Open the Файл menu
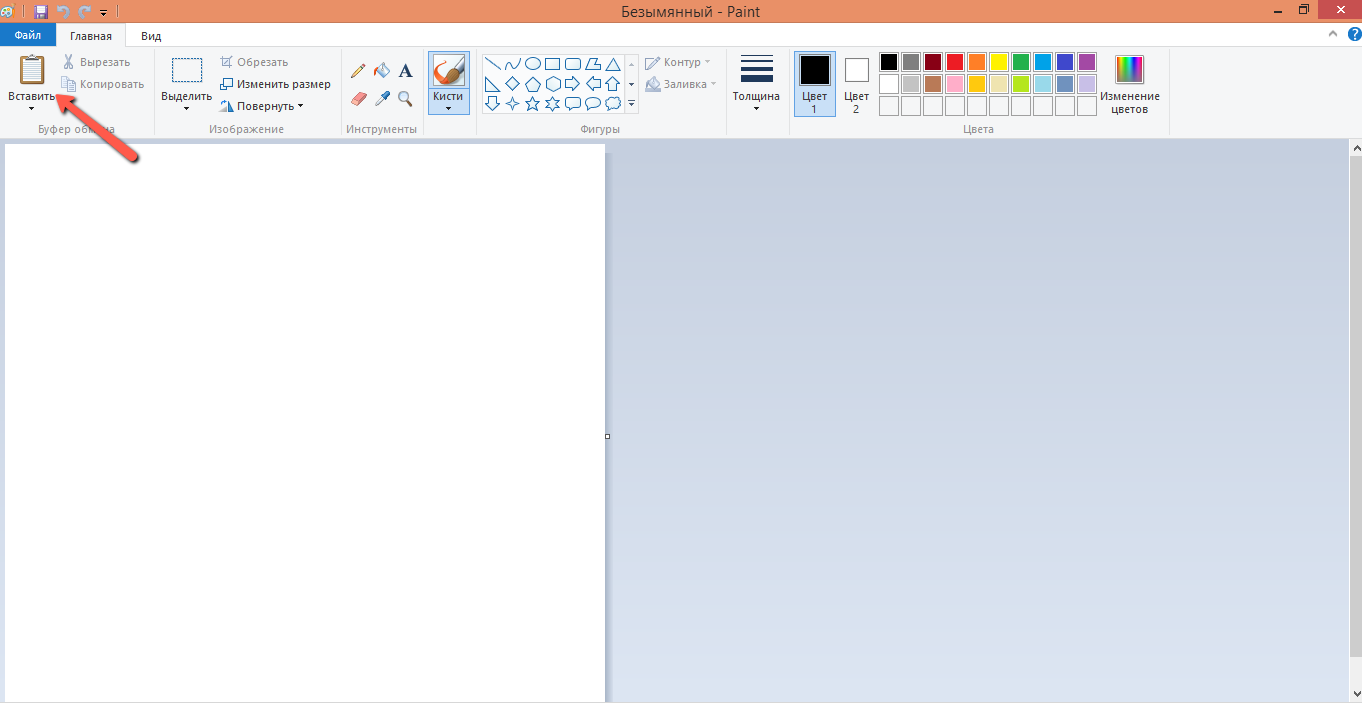 pyautogui.click(x=27, y=35)
